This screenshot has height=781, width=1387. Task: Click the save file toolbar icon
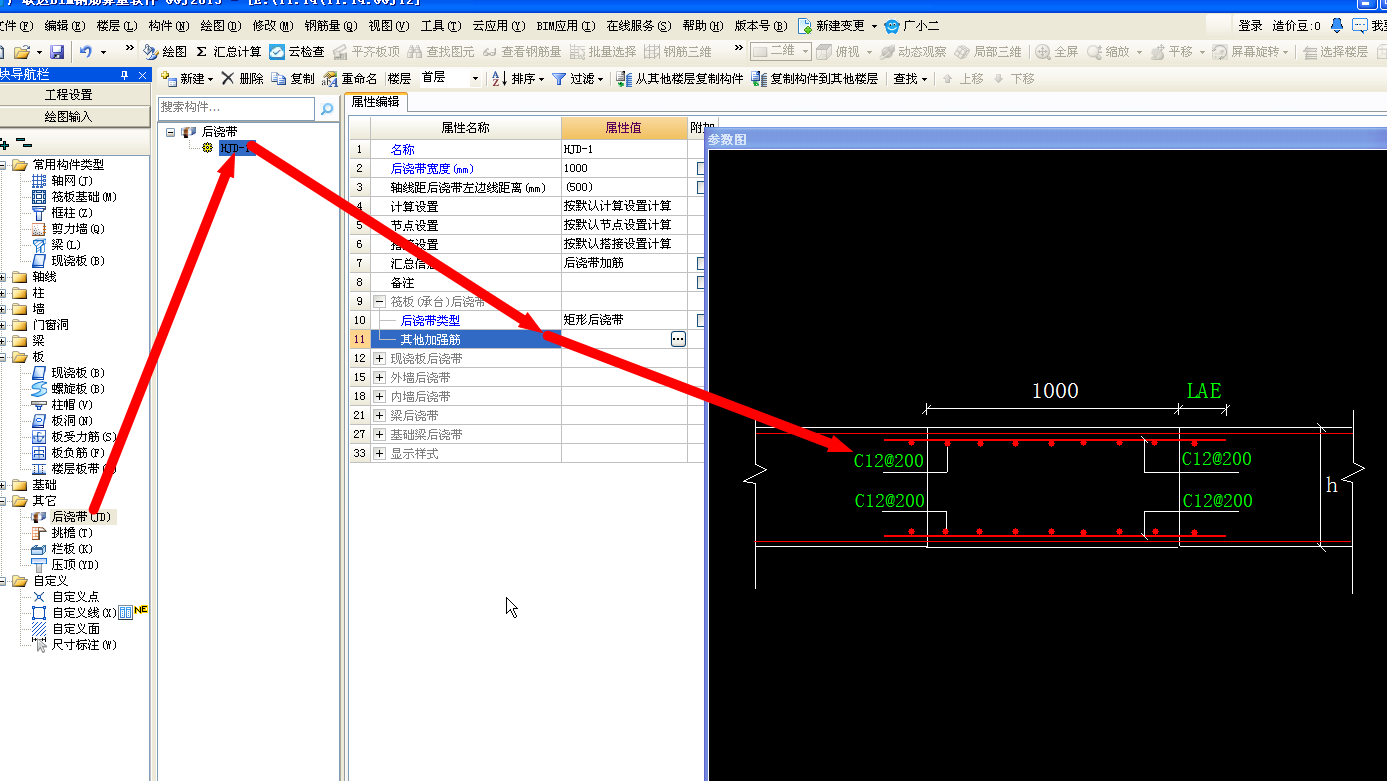point(57,51)
